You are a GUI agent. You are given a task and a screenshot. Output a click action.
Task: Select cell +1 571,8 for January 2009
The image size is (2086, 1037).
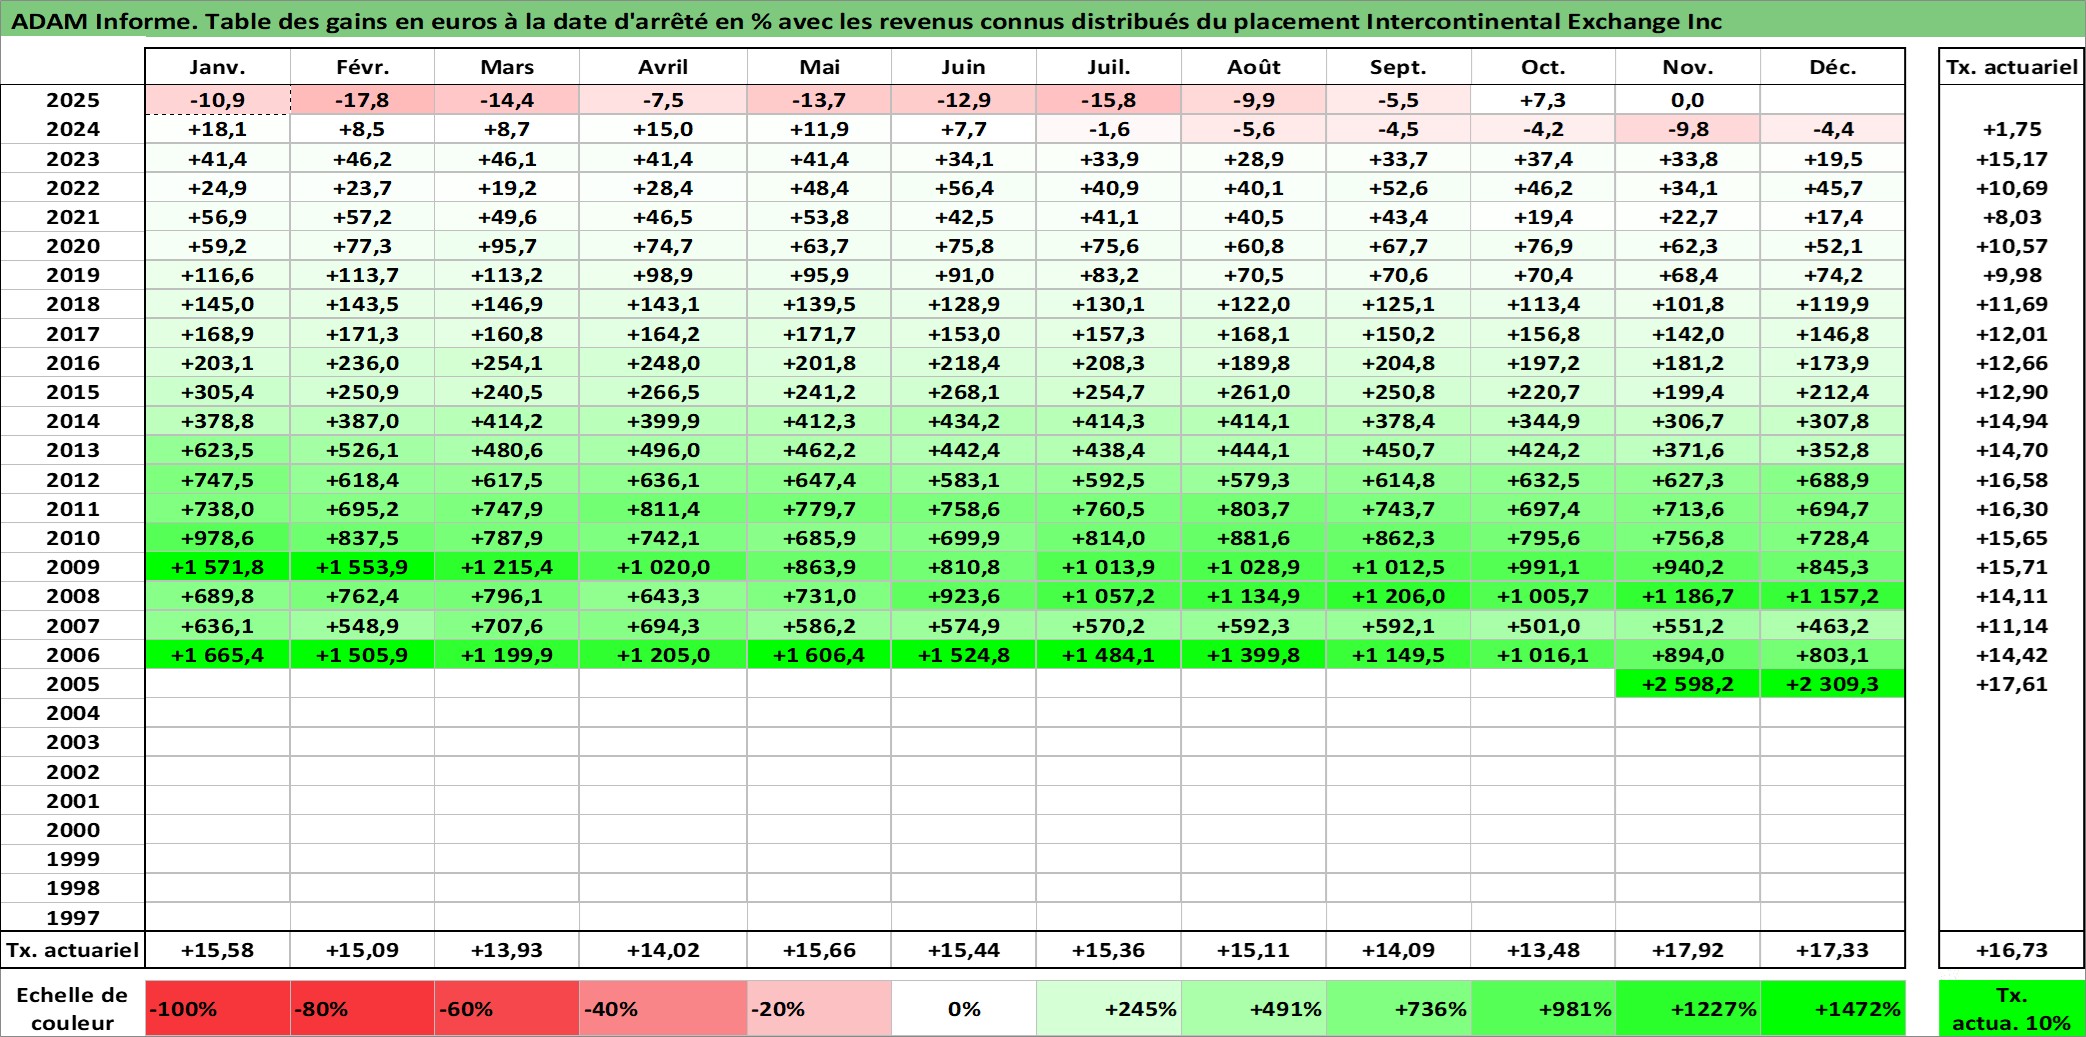pyautogui.click(x=218, y=567)
